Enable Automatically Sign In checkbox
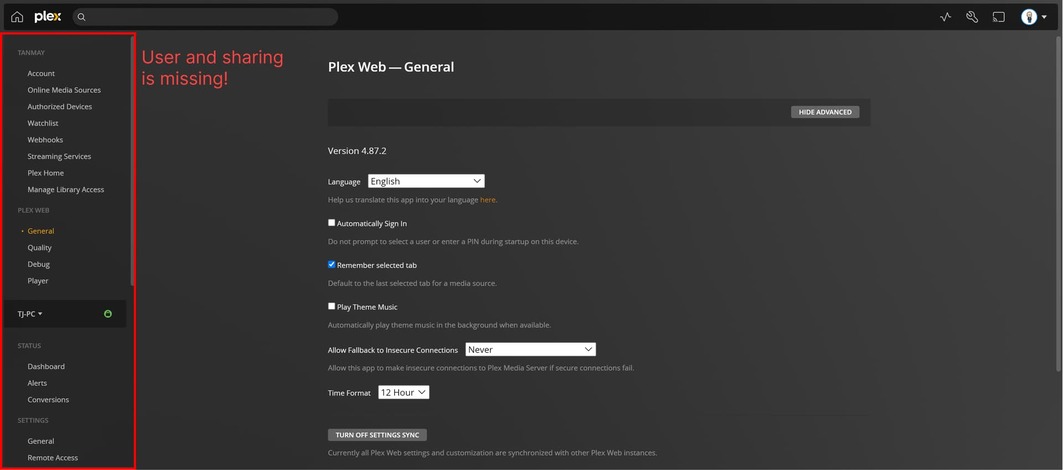The width and height of the screenshot is (1063, 470). pyautogui.click(x=332, y=223)
